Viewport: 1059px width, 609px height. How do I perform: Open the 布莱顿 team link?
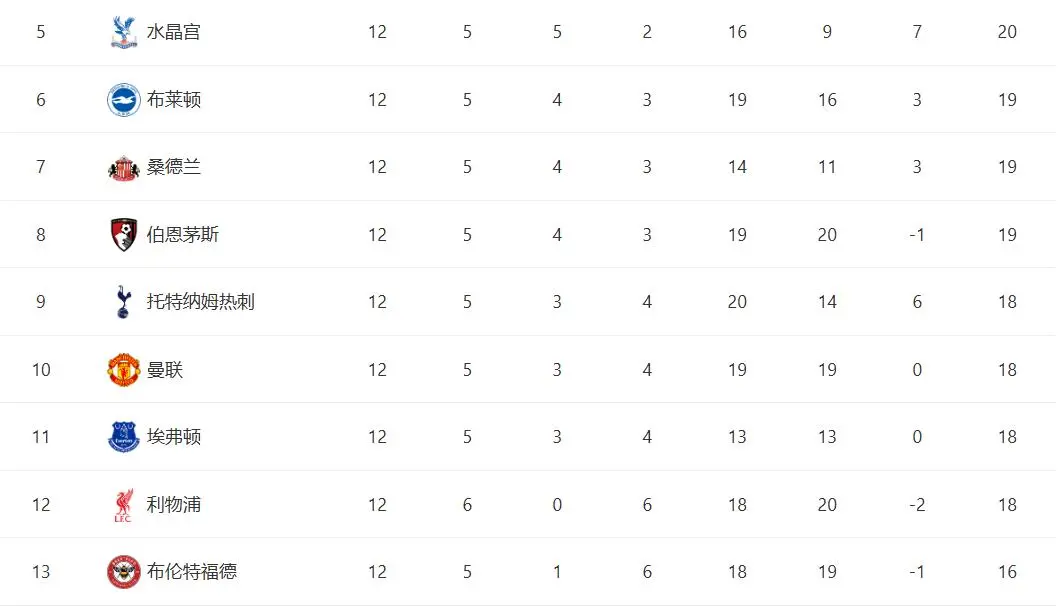tap(174, 100)
